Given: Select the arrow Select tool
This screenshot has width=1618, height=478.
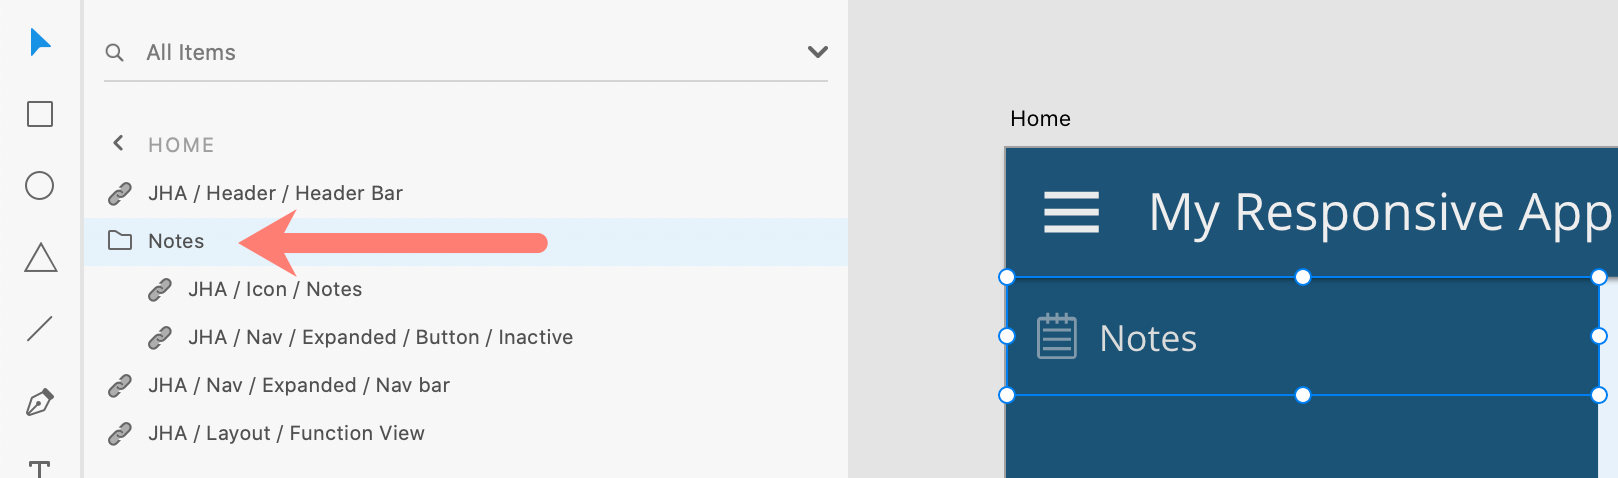Looking at the screenshot, I should [40, 42].
